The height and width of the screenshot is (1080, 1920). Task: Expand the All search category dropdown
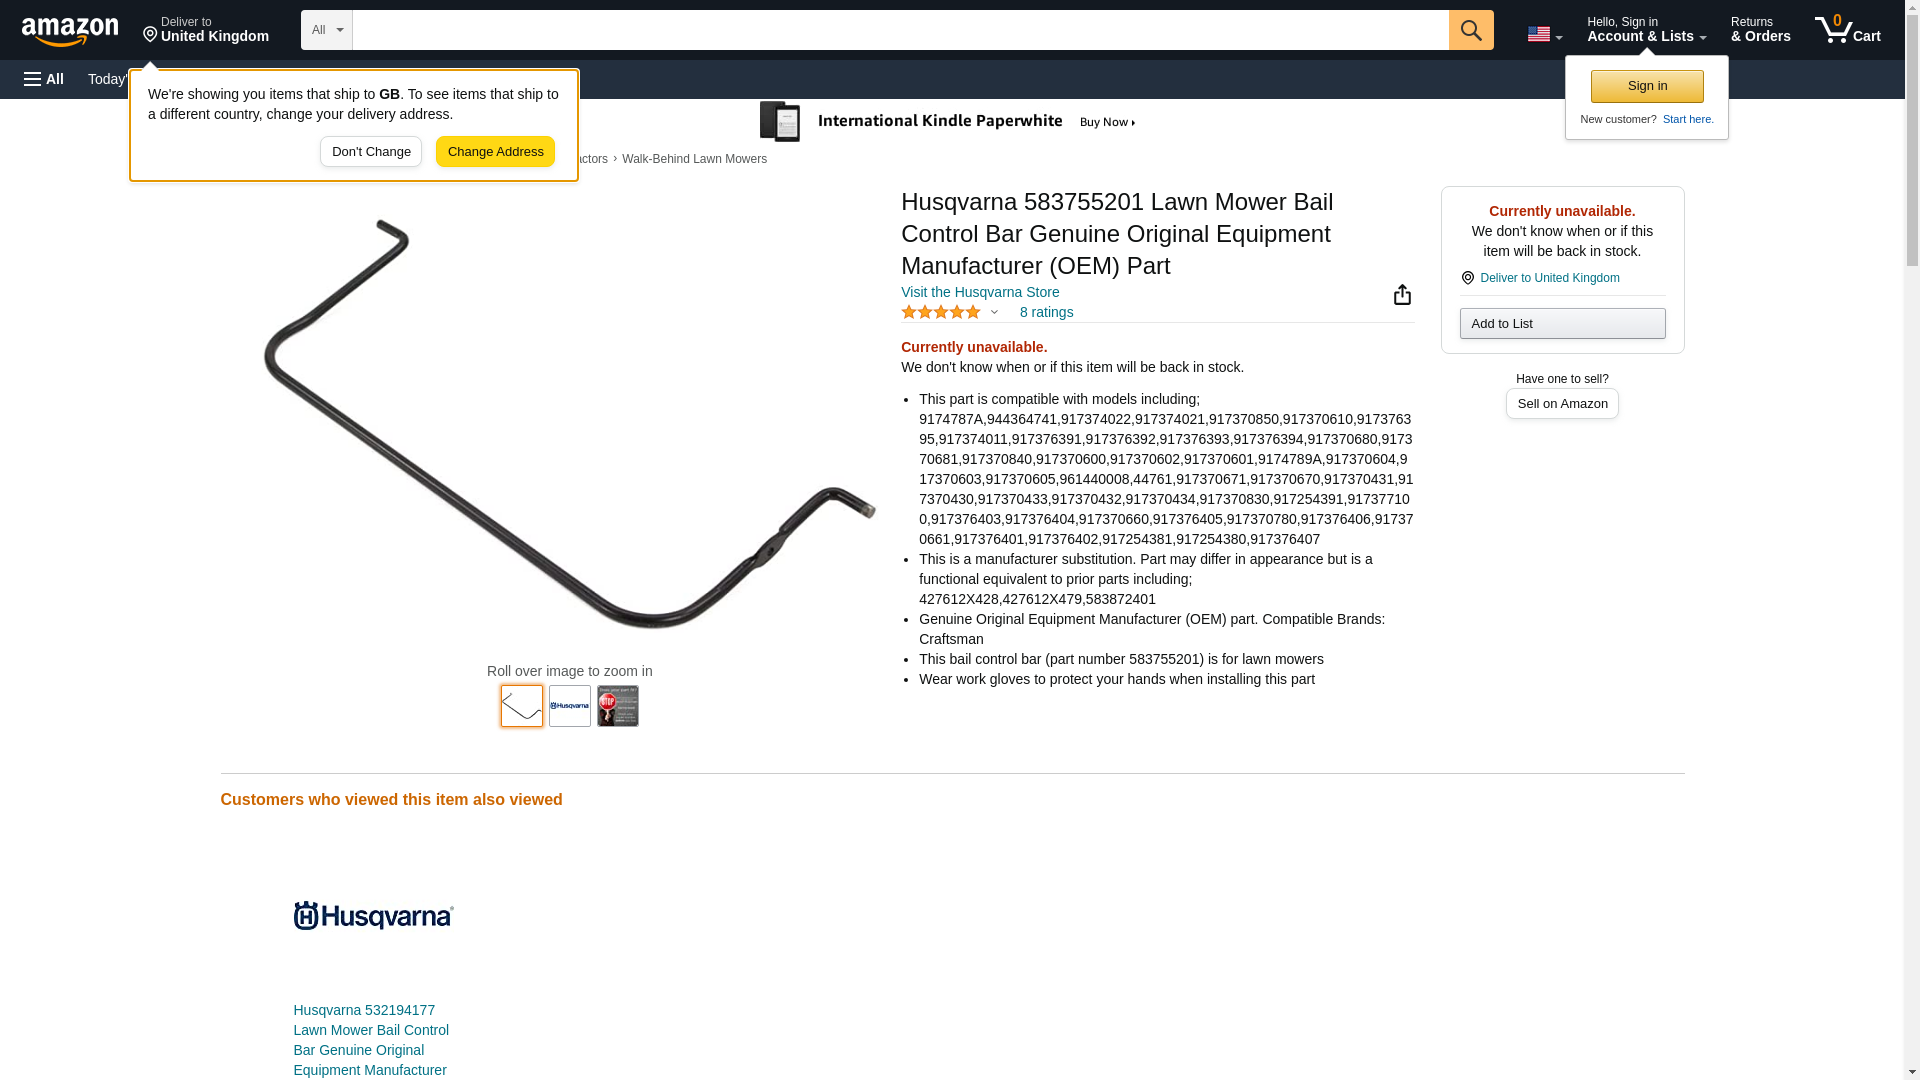pyautogui.click(x=326, y=30)
